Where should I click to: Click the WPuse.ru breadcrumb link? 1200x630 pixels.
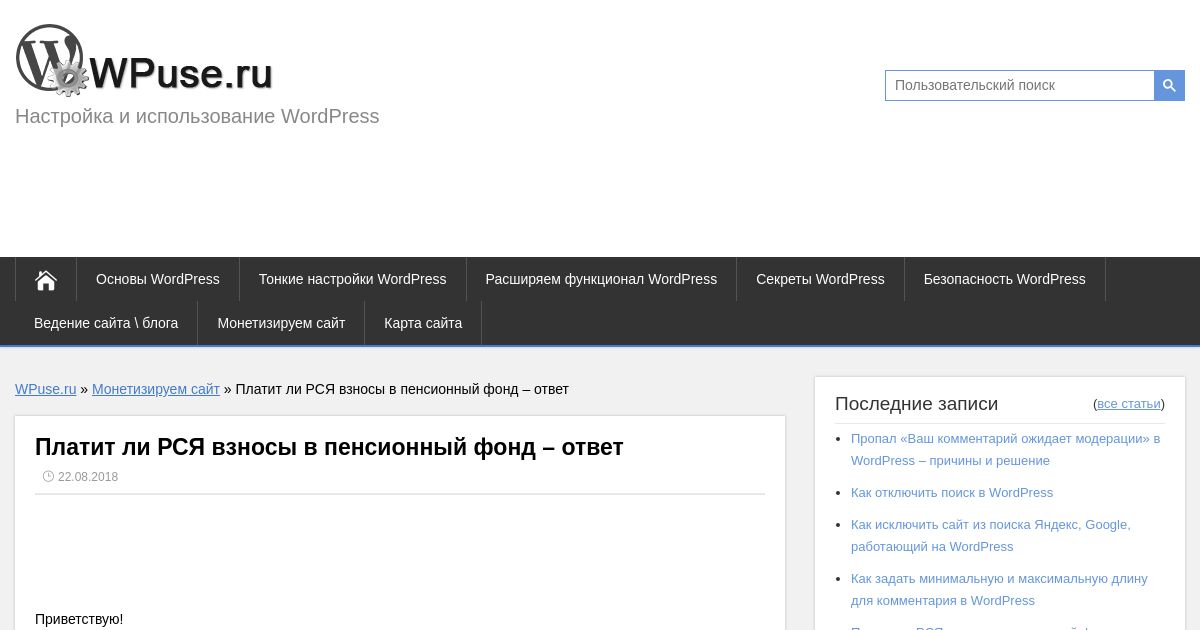(x=46, y=389)
